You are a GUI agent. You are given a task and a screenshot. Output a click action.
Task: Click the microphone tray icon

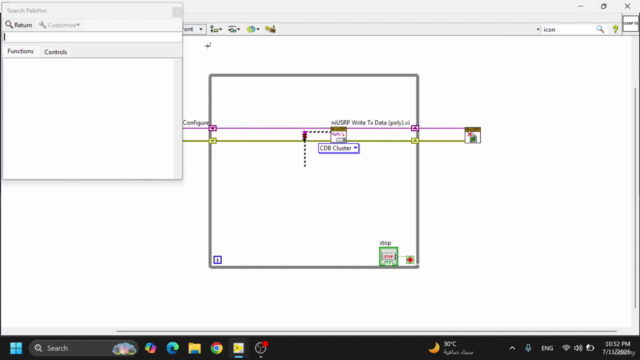pos(528,348)
